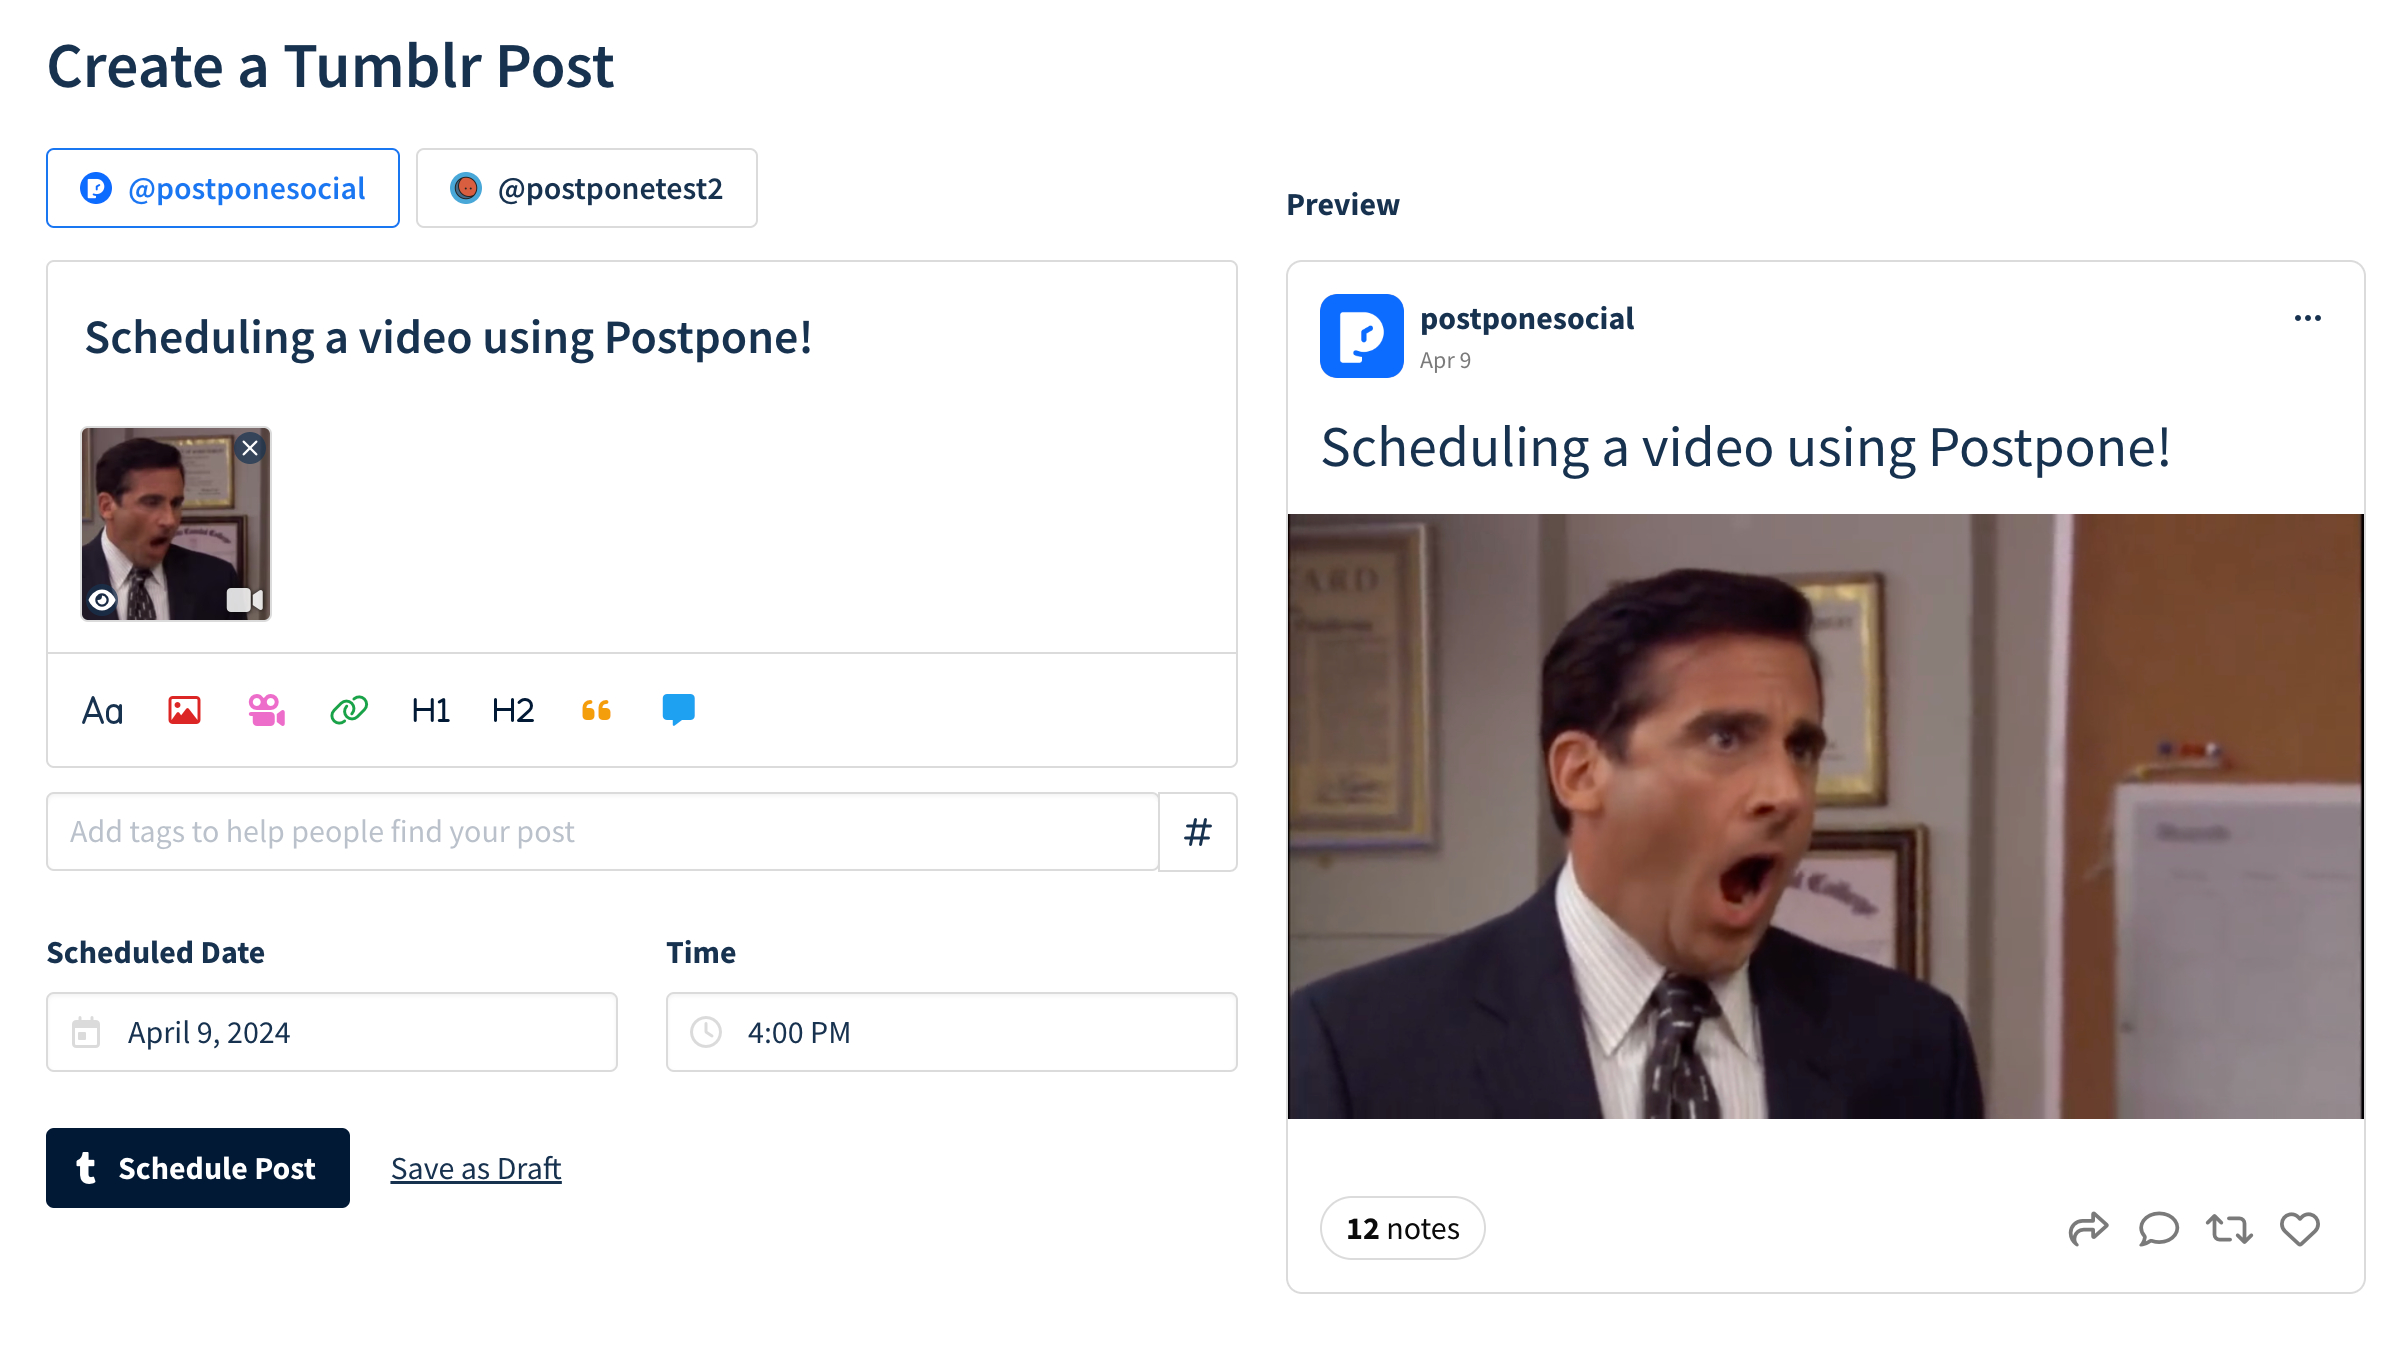The height and width of the screenshot is (1356, 2406).
Task: Click the Save as Draft link
Action: click(476, 1168)
